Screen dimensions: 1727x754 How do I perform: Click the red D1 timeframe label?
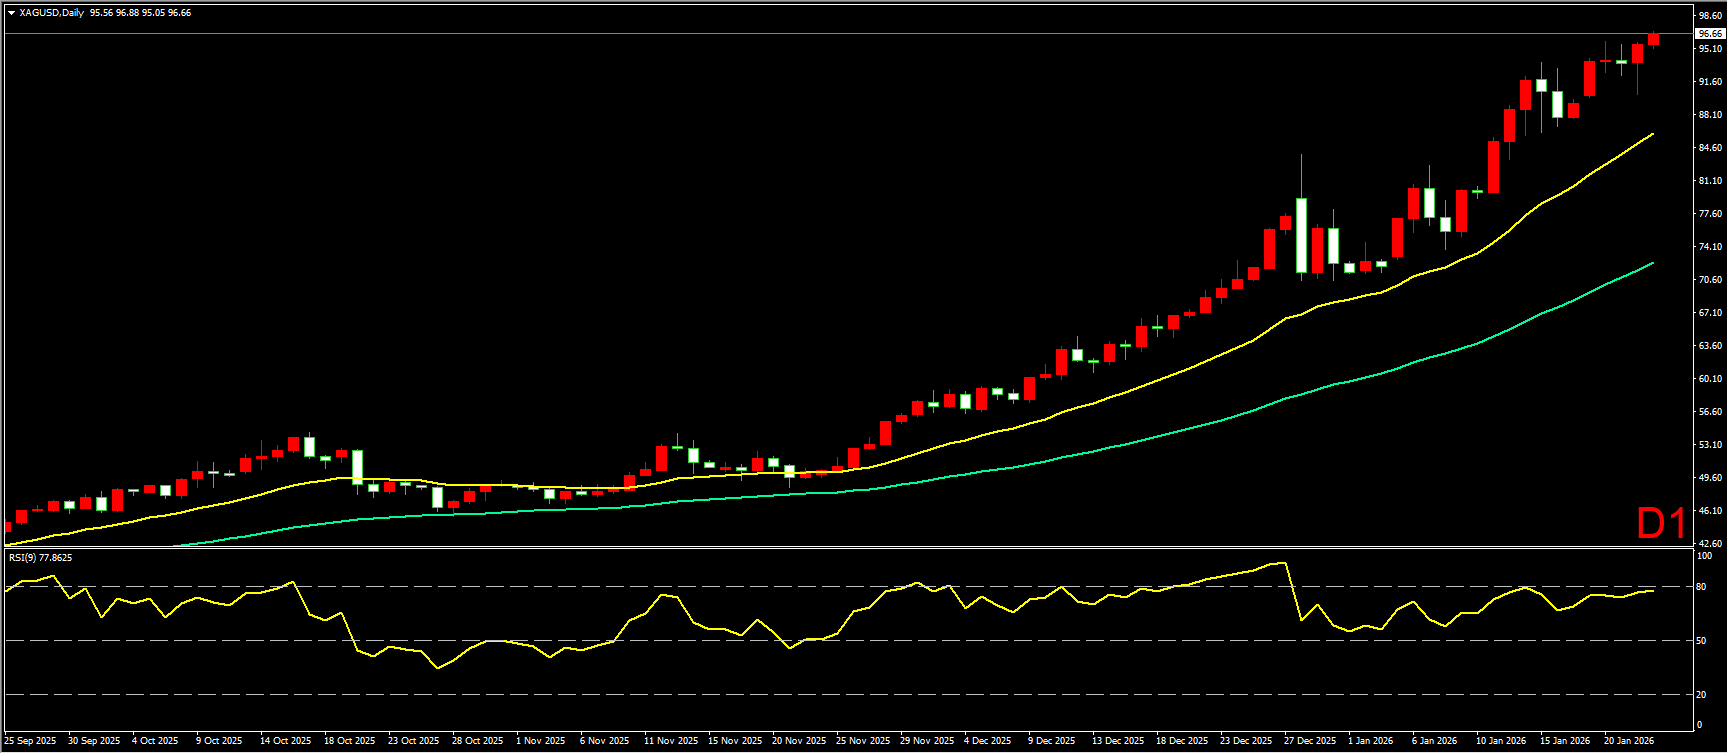[x=1661, y=523]
